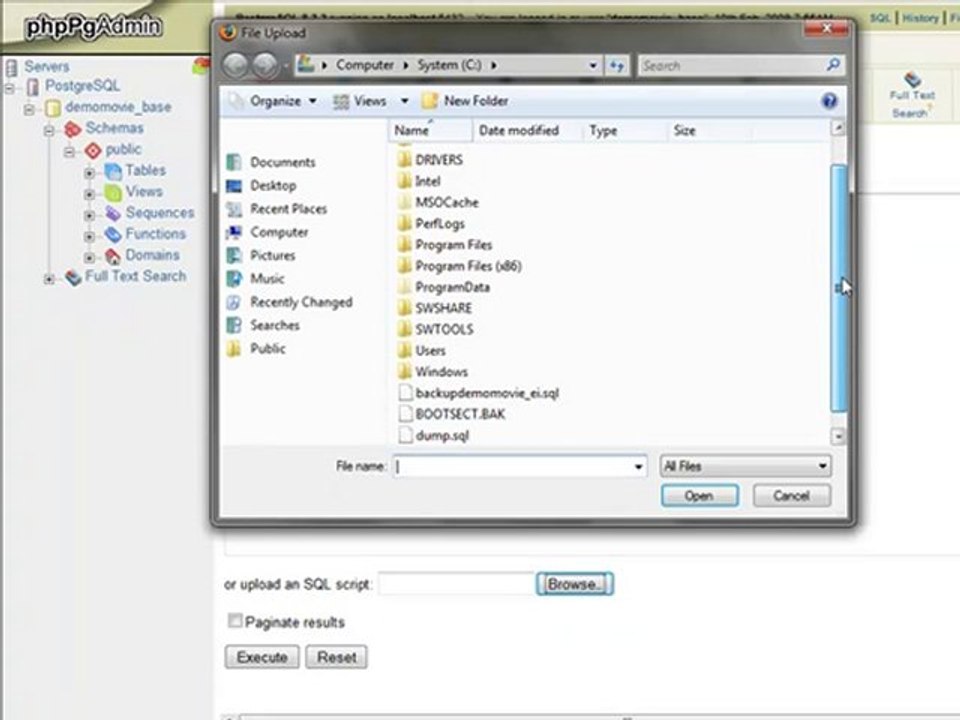Click the Sequences icon in tree

click(x=113, y=213)
